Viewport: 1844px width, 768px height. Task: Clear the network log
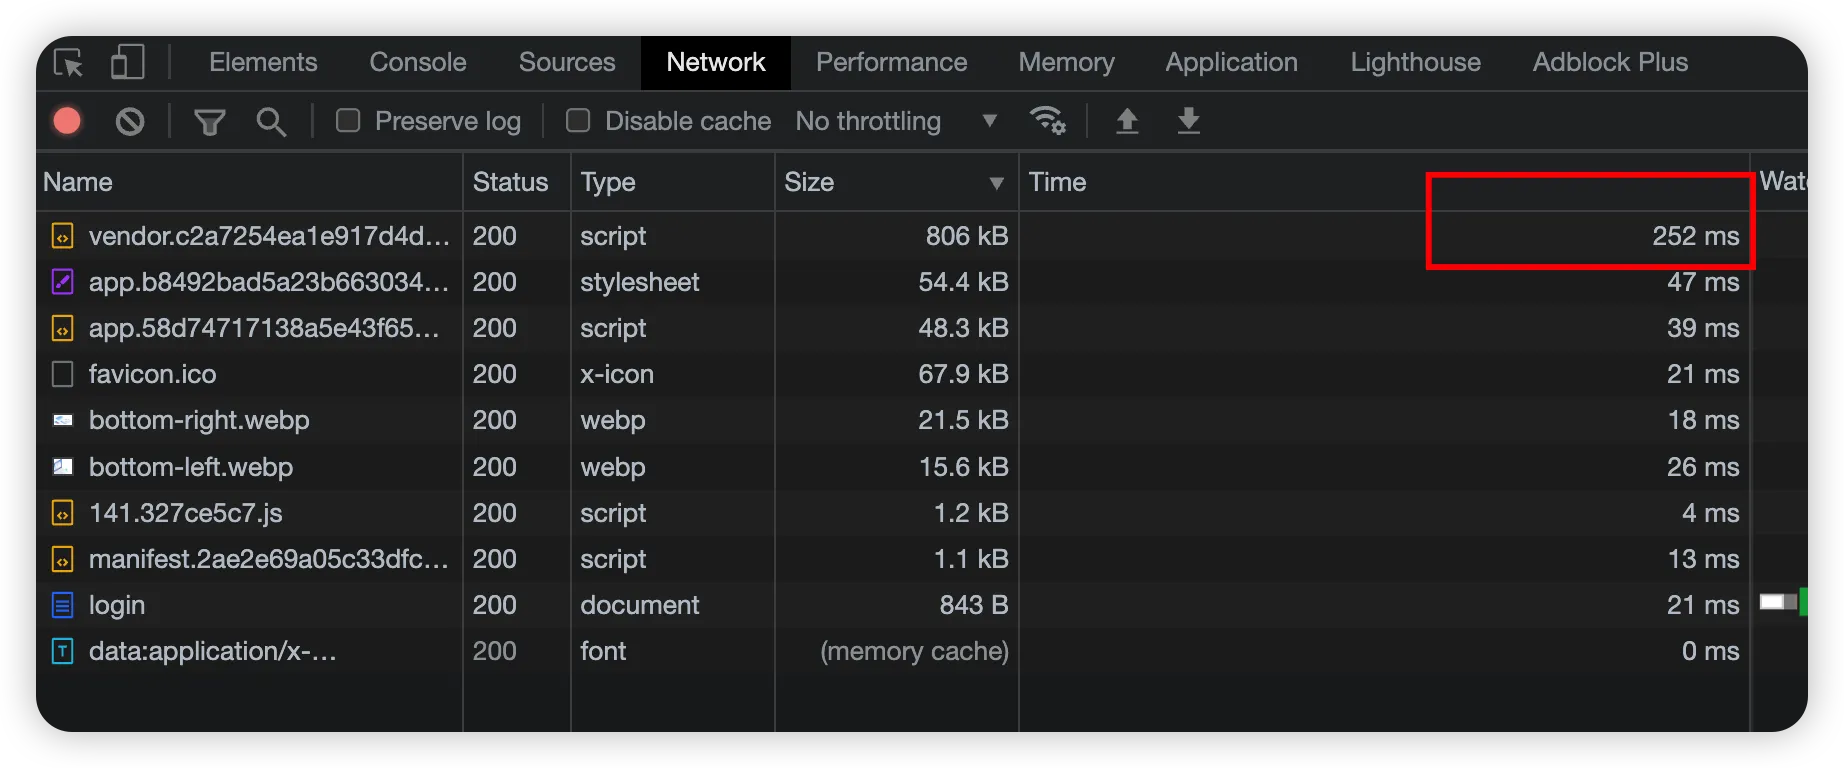click(130, 122)
